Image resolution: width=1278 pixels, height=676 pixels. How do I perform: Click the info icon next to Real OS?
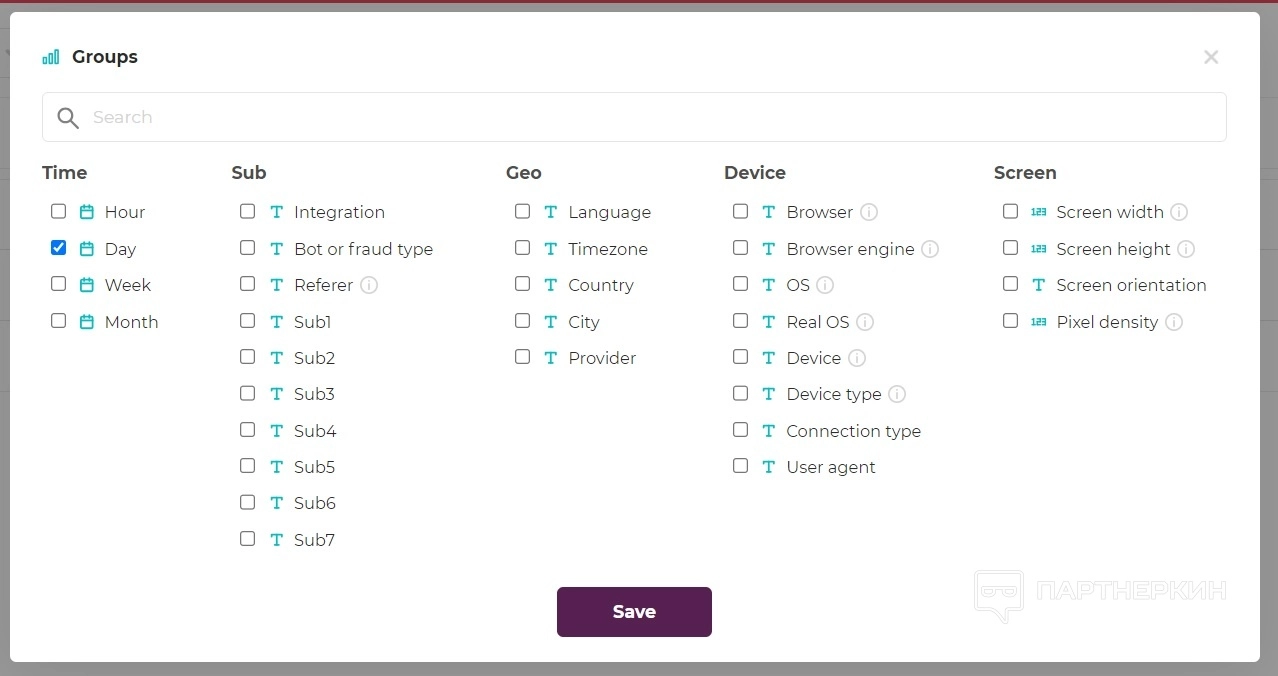865,322
